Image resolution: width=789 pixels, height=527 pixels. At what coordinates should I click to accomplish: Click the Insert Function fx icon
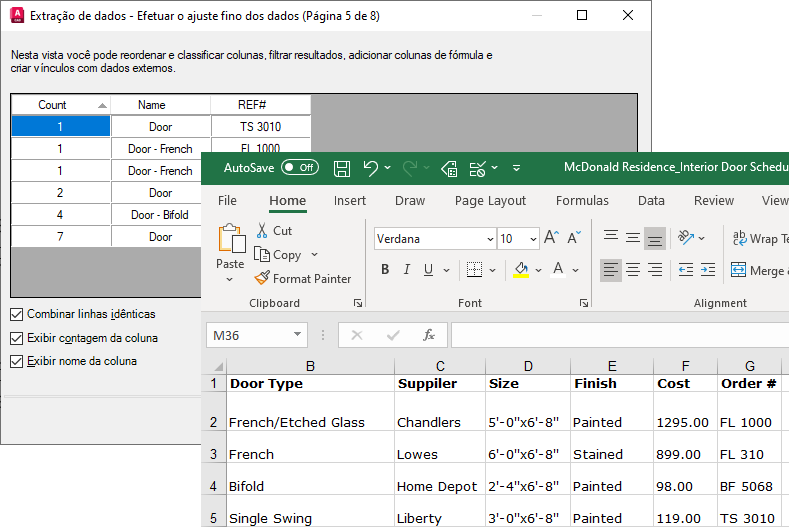coord(428,336)
